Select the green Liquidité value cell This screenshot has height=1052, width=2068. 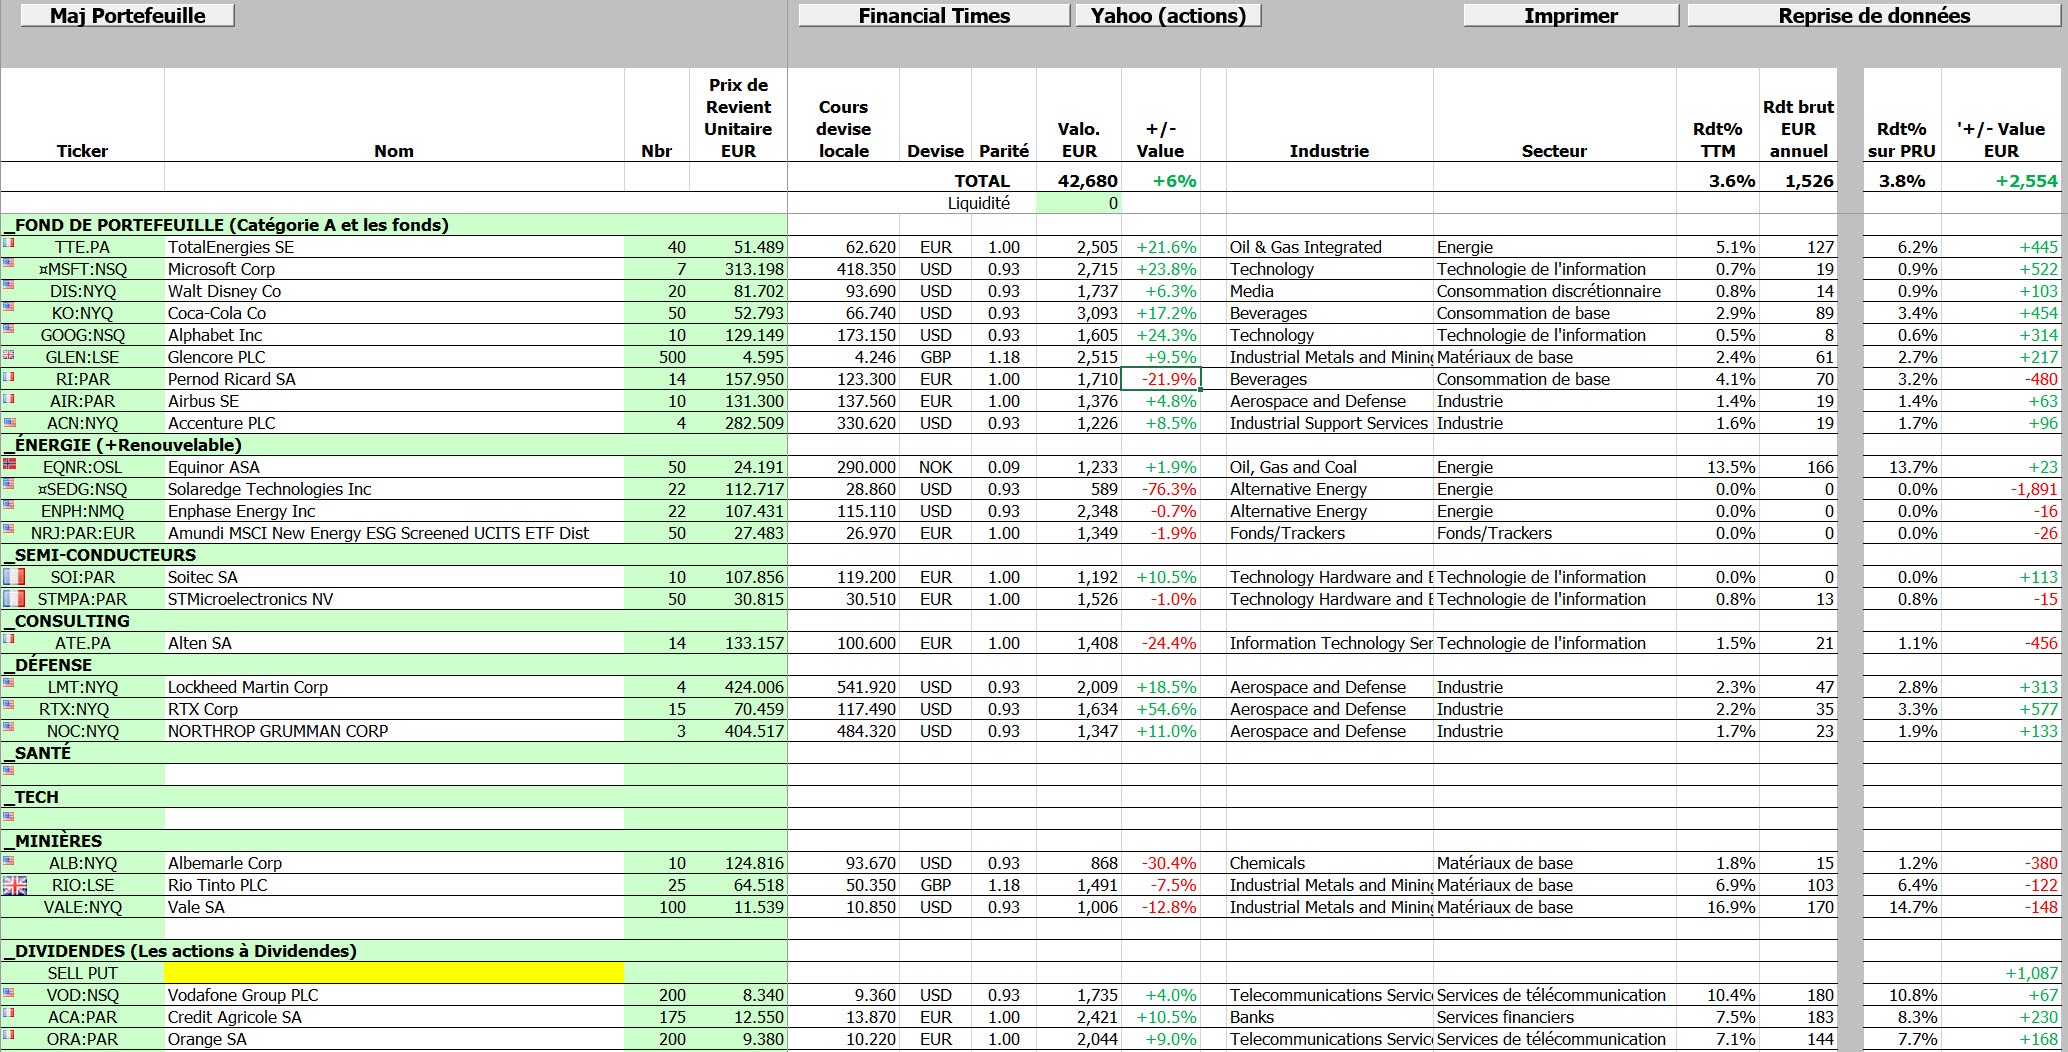tap(1078, 203)
